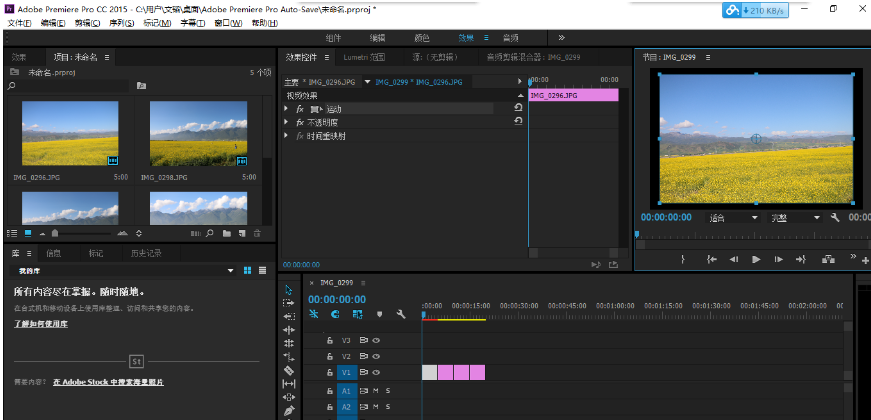Image resolution: width=871 pixels, height=420 pixels.
Task: Open master clip dropdown arrow in Effect Controls
Action: pyautogui.click(x=367, y=82)
